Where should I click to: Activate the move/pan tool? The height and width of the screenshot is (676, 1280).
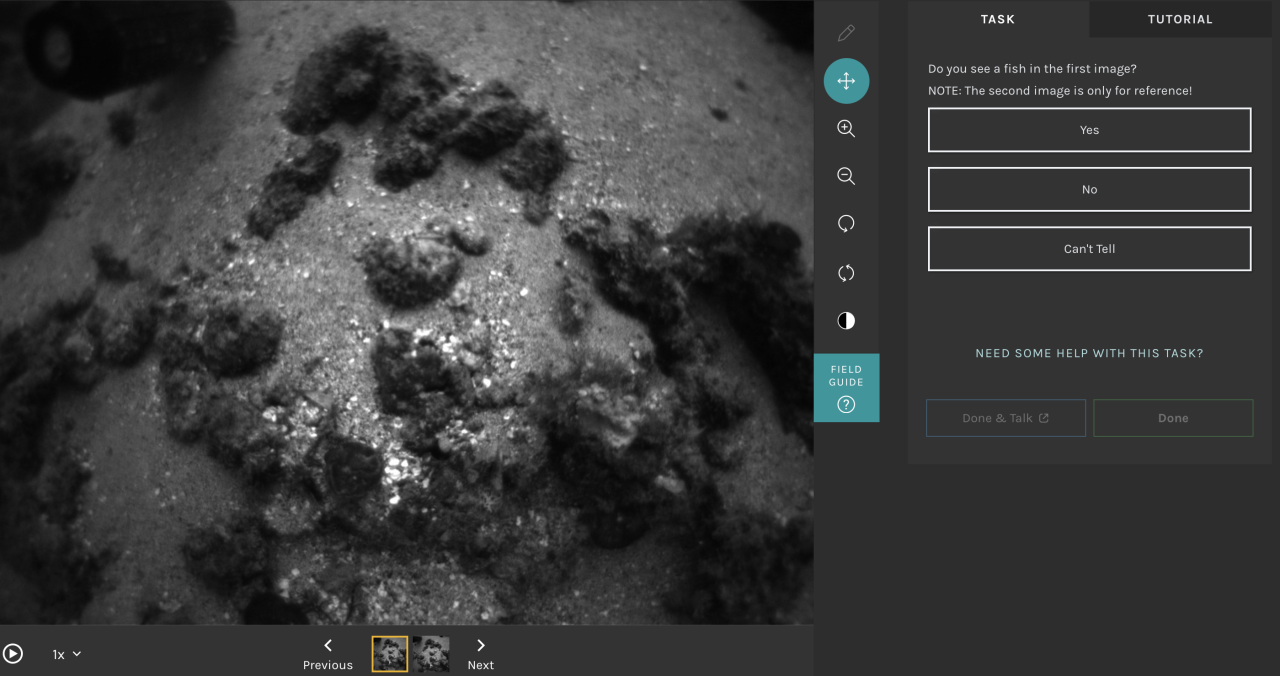point(846,81)
